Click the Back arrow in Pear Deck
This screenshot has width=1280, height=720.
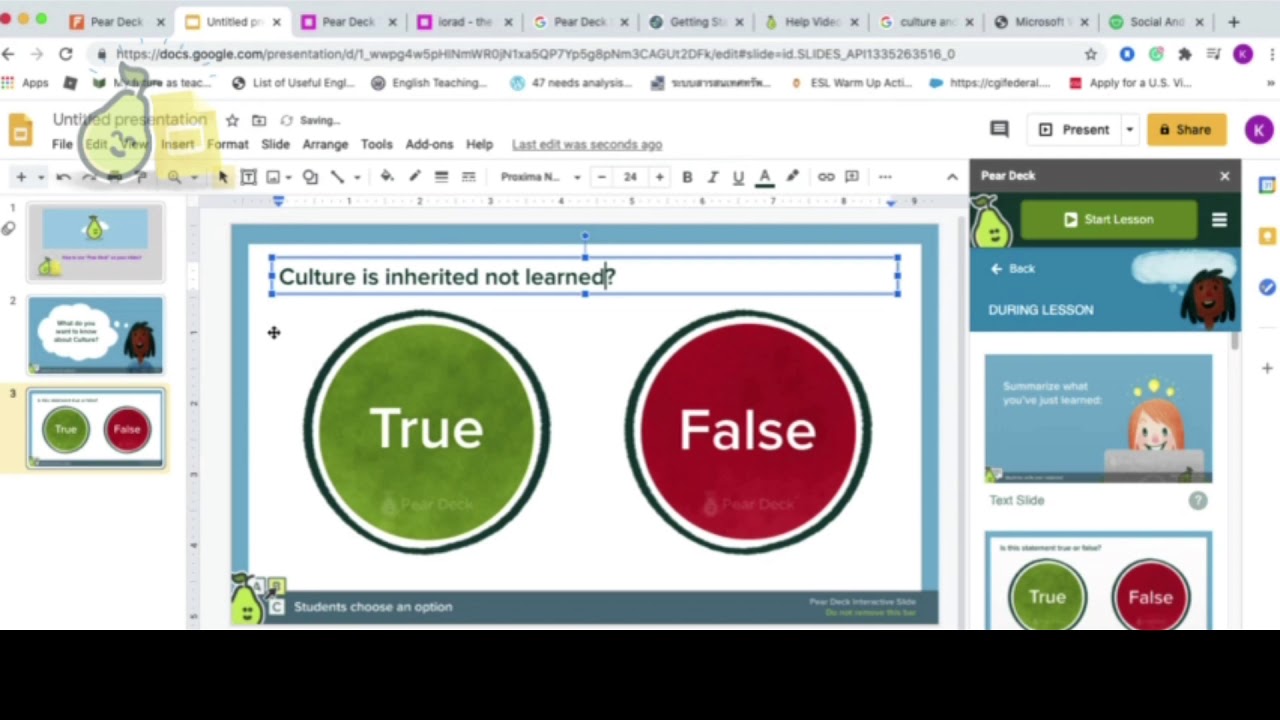[x=1012, y=268]
